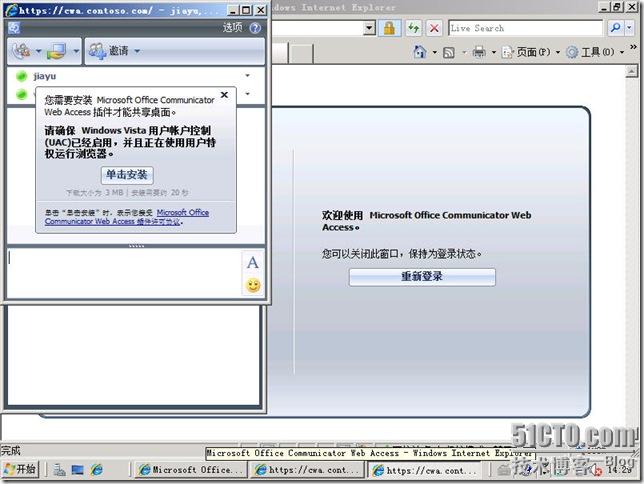Click in the message input box
The height and width of the screenshot is (484, 644).
click(x=124, y=273)
